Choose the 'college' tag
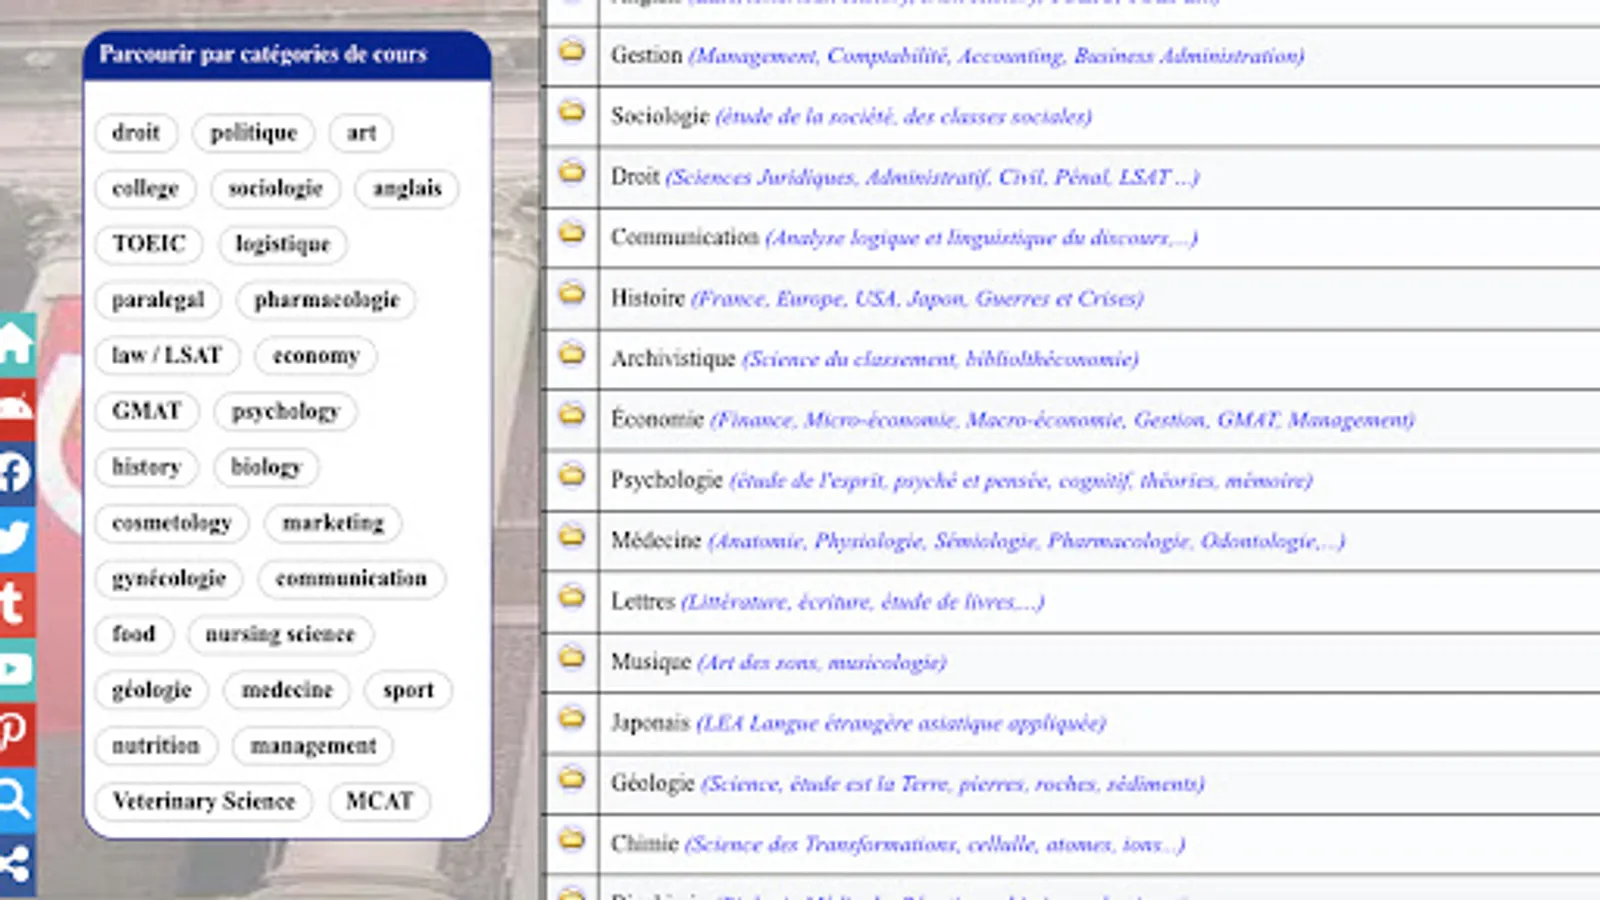Screen dimensions: 1600x900 [145, 188]
